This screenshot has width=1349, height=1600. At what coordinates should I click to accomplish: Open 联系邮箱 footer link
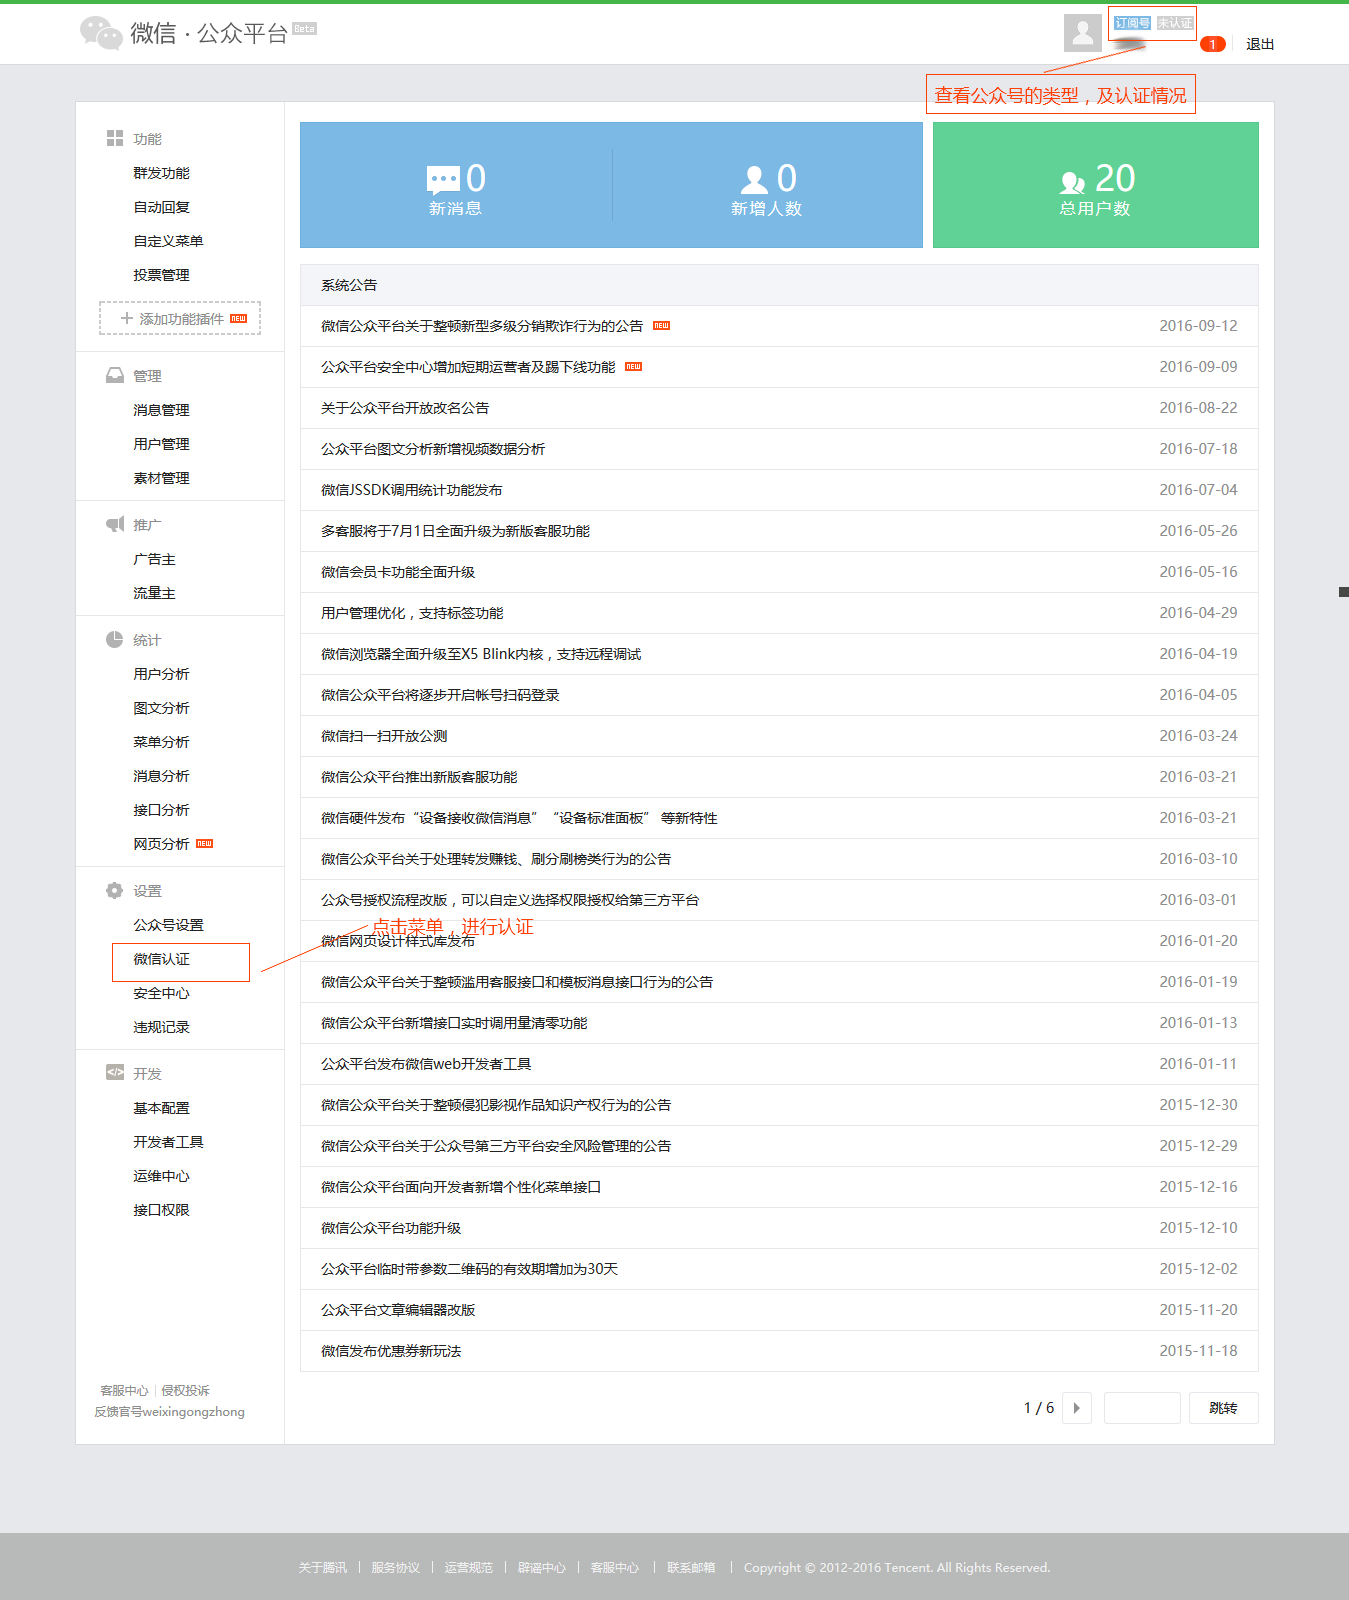click(691, 1568)
